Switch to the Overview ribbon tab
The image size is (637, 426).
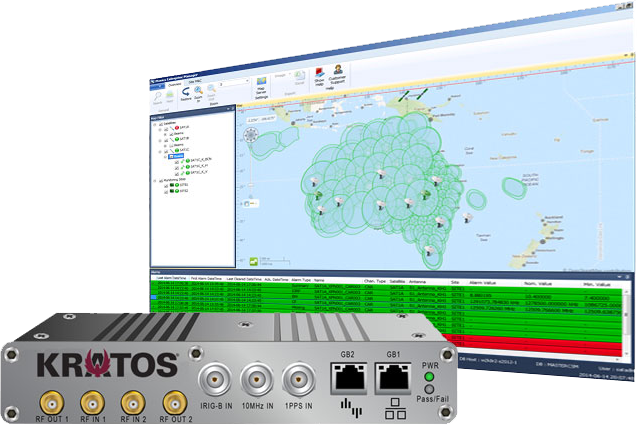[x=174, y=85]
